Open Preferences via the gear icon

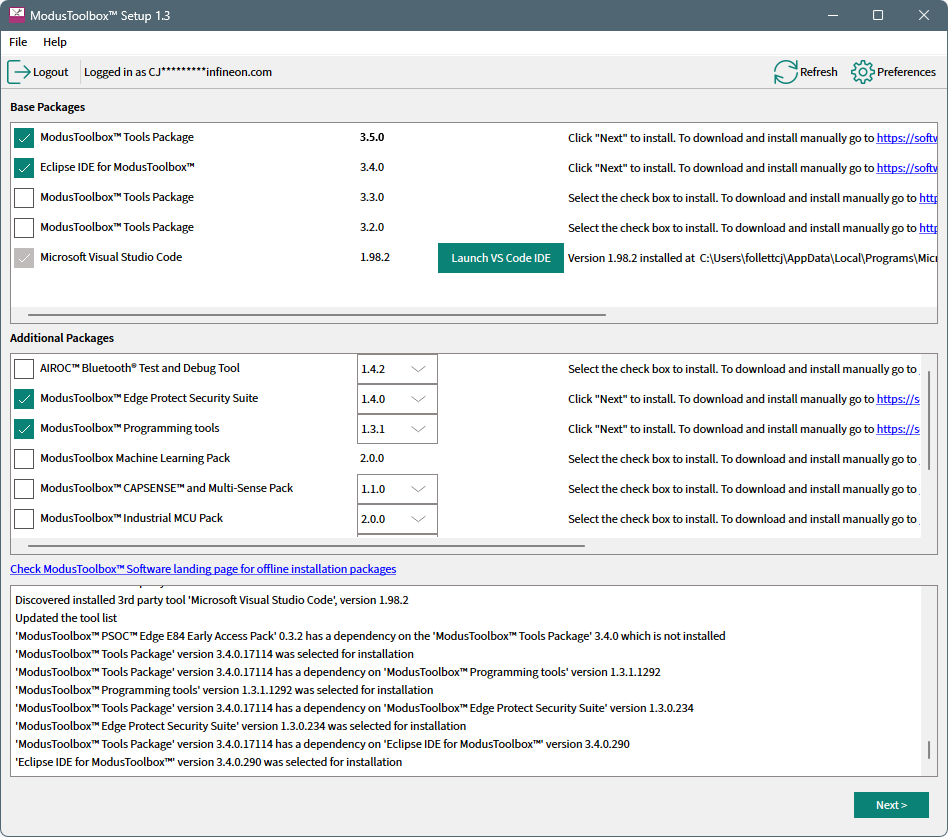pyautogui.click(x=862, y=72)
